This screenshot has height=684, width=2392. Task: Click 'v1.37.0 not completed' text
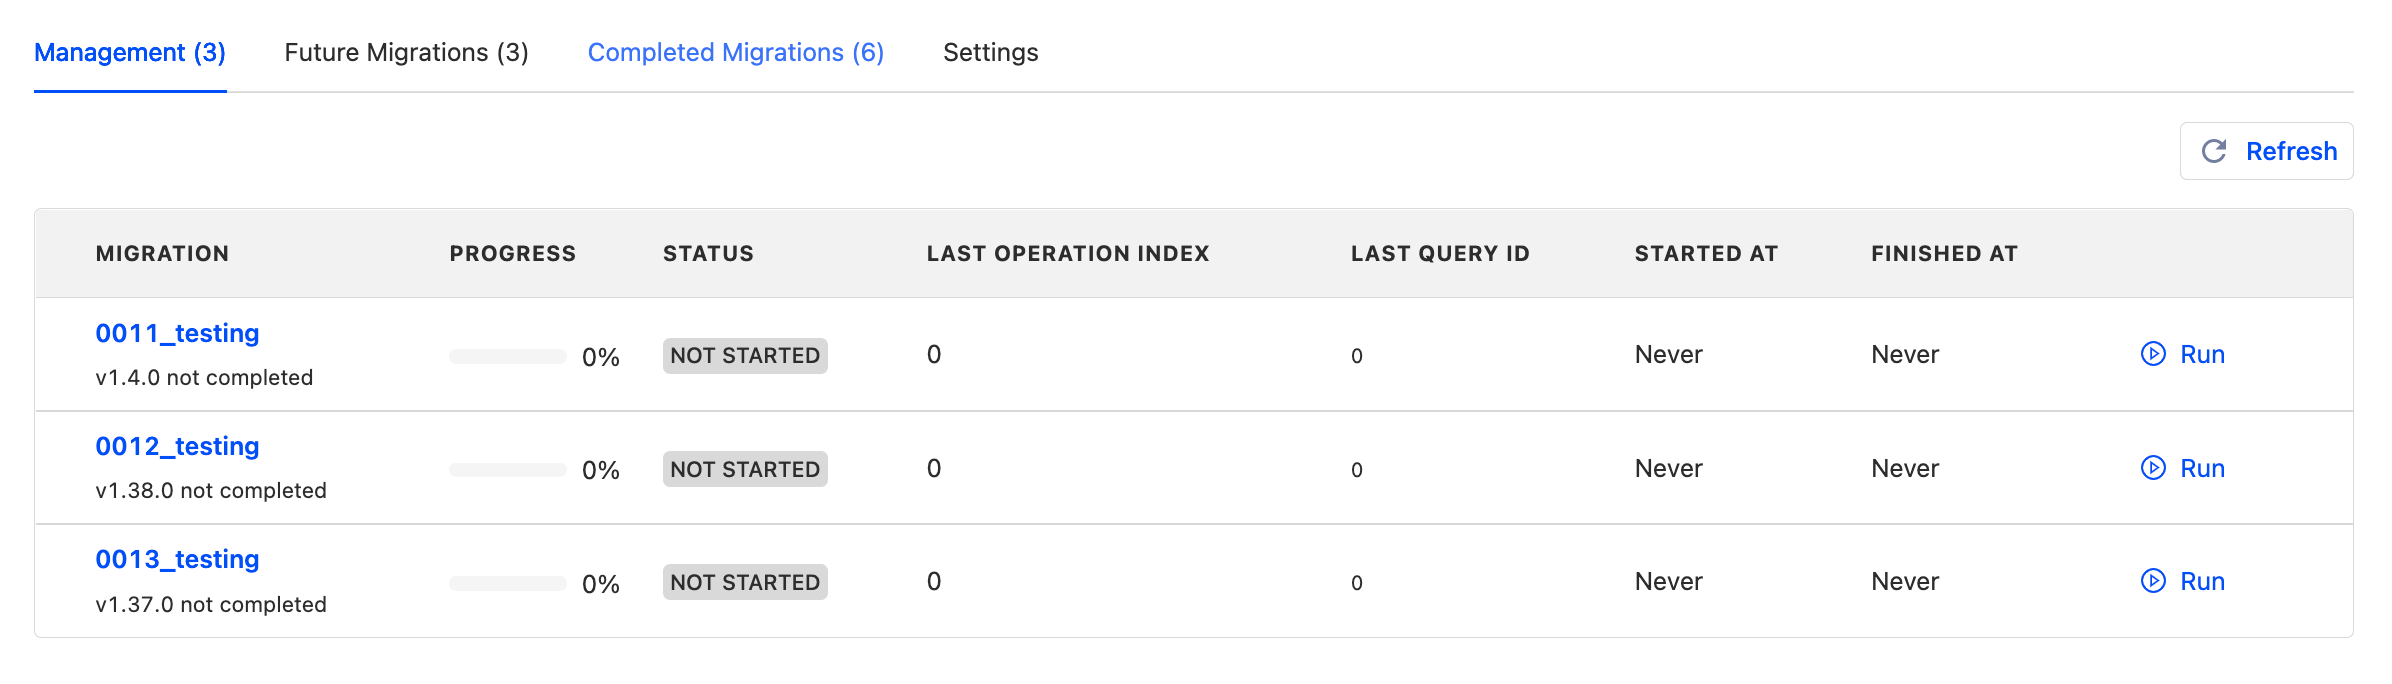(x=211, y=605)
